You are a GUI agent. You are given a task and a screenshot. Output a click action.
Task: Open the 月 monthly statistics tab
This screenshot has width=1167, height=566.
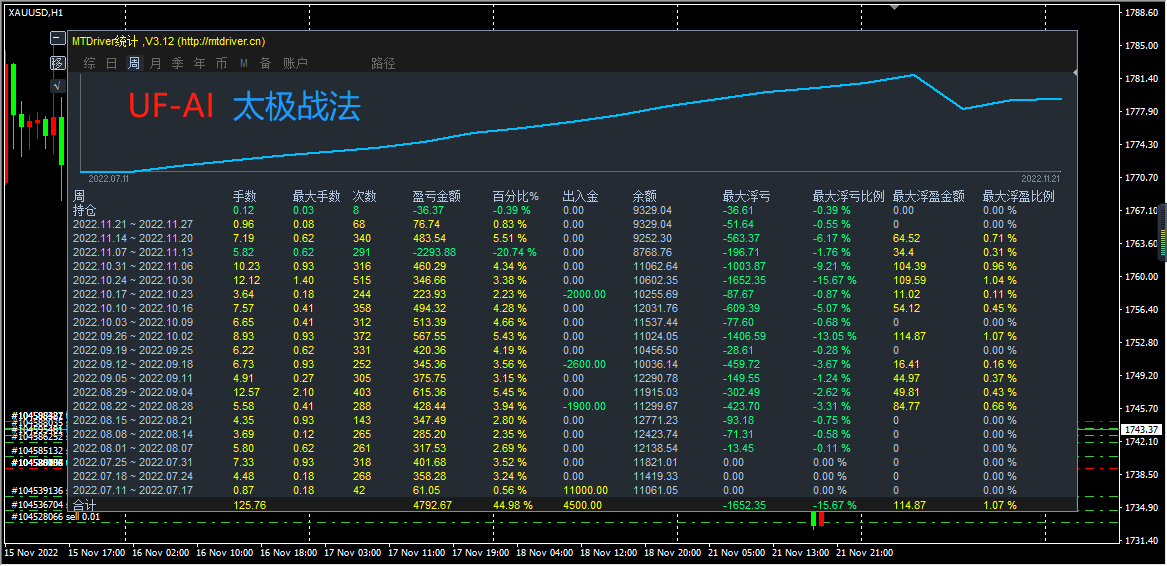[155, 63]
